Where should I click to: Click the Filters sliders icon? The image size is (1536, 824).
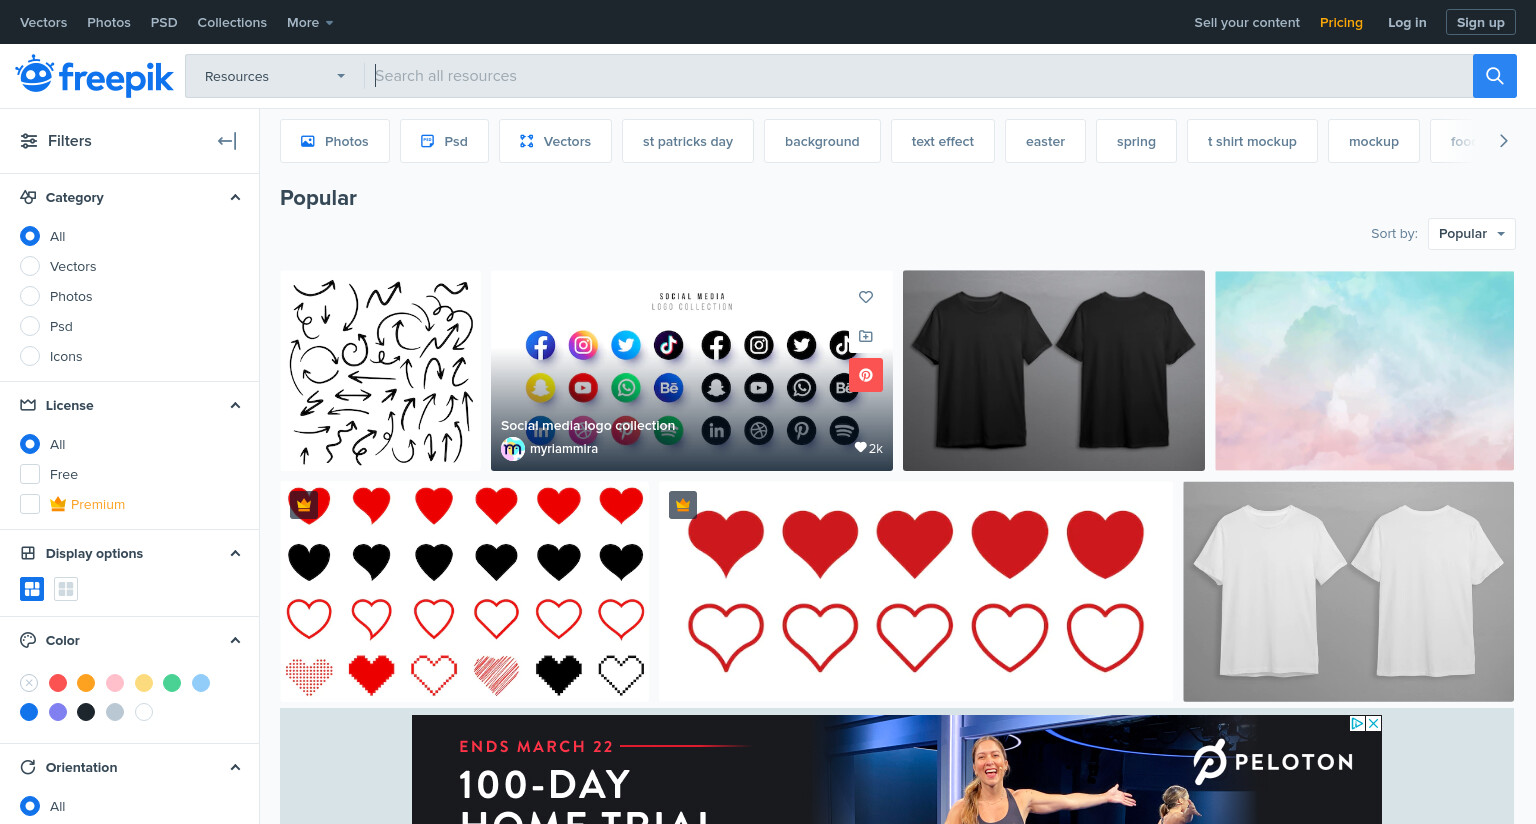pyautogui.click(x=29, y=141)
